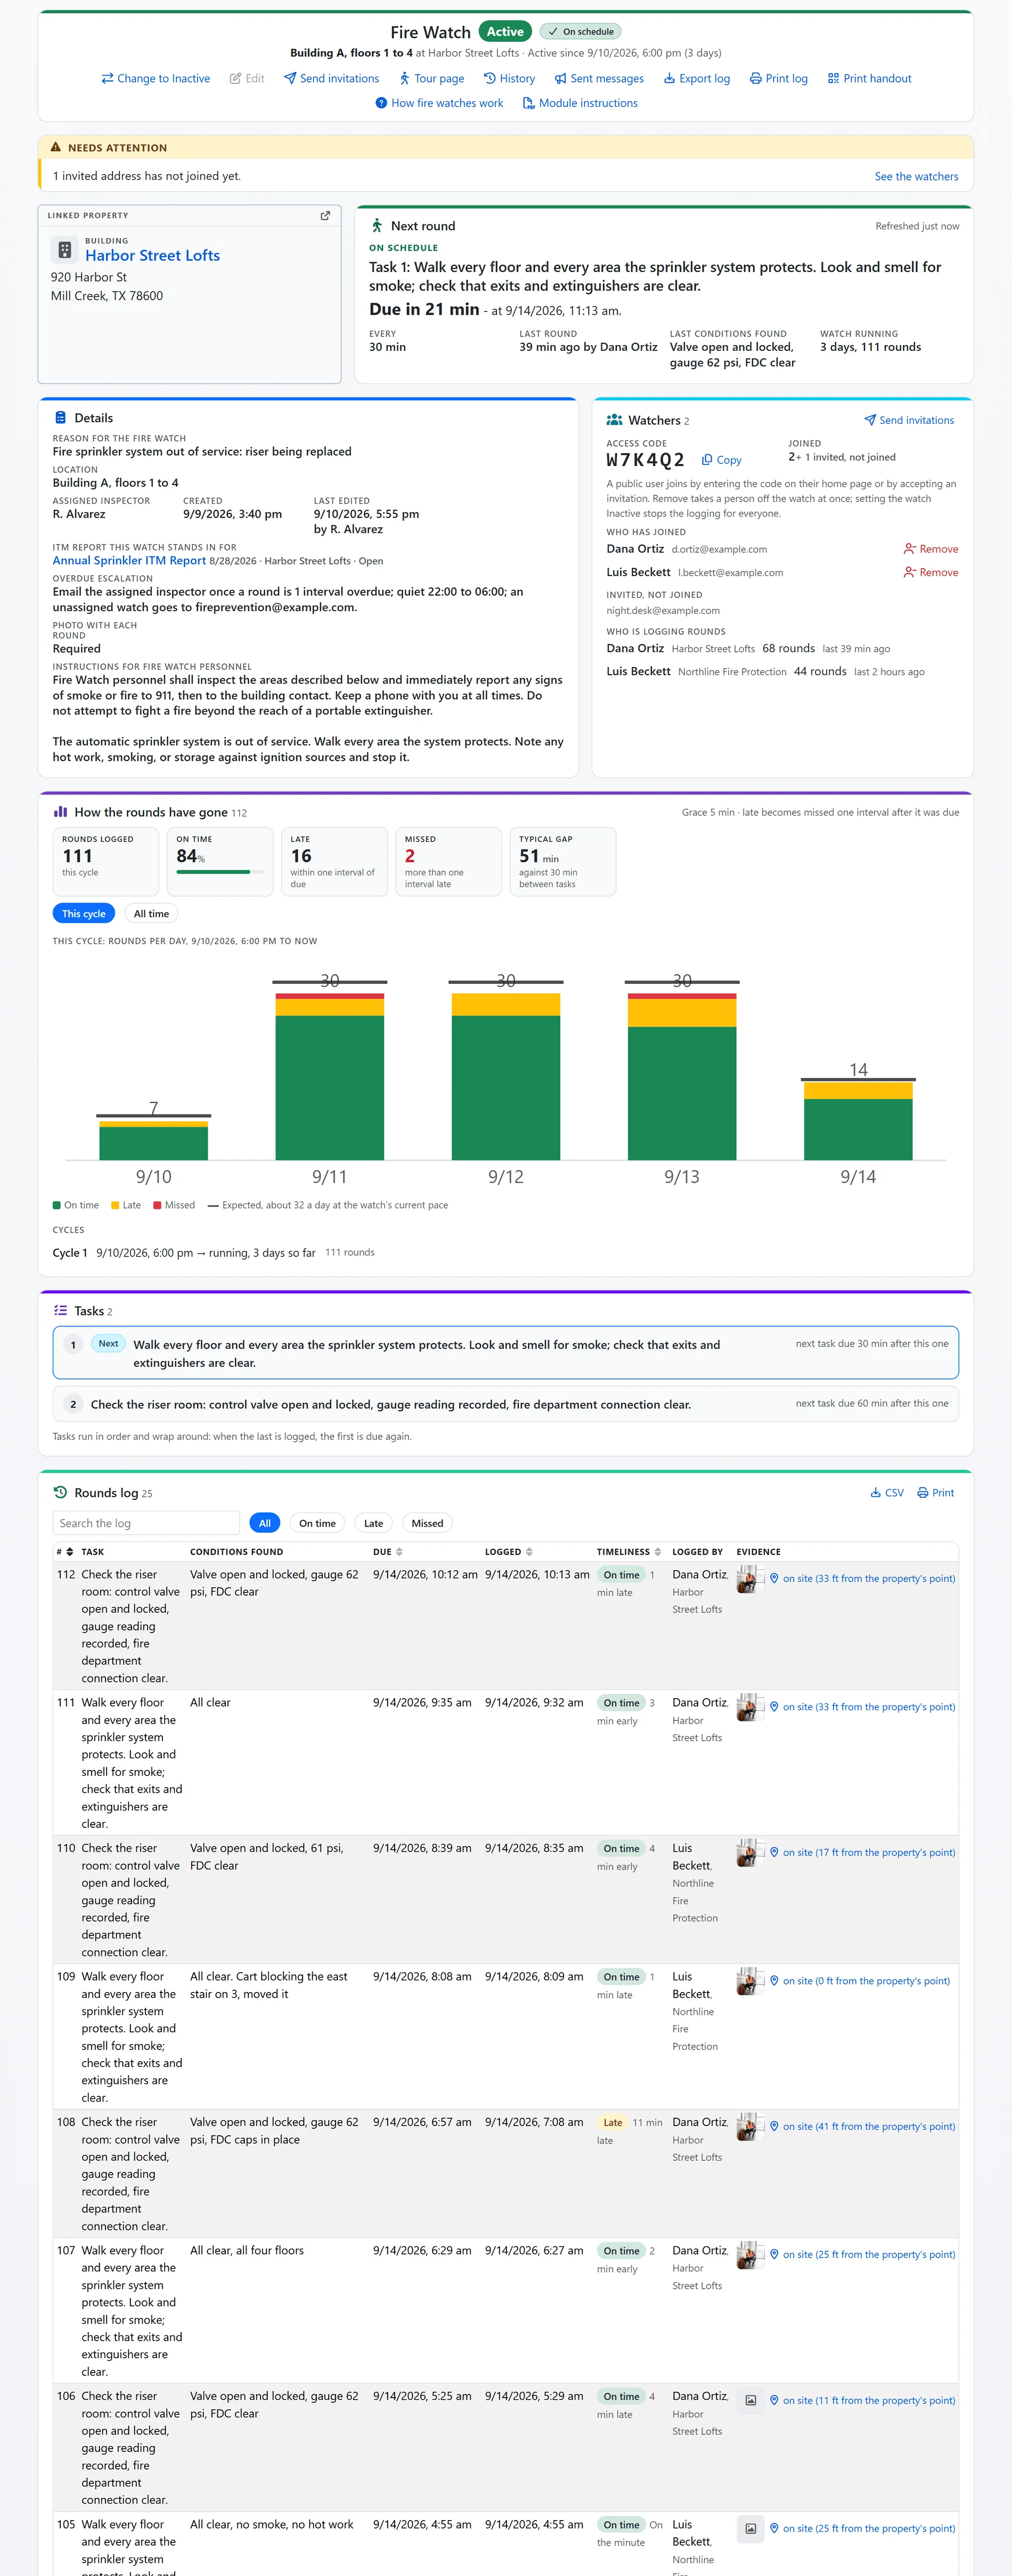Open on site 41 ft location link
Screen dimensions: 1012x2576
click(x=862, y=2127)
